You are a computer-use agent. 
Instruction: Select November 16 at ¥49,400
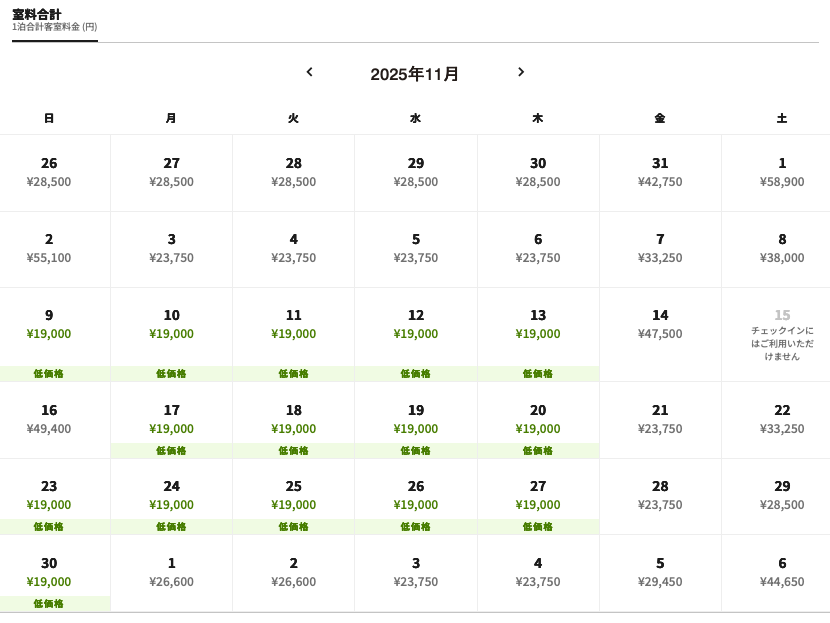49,419
